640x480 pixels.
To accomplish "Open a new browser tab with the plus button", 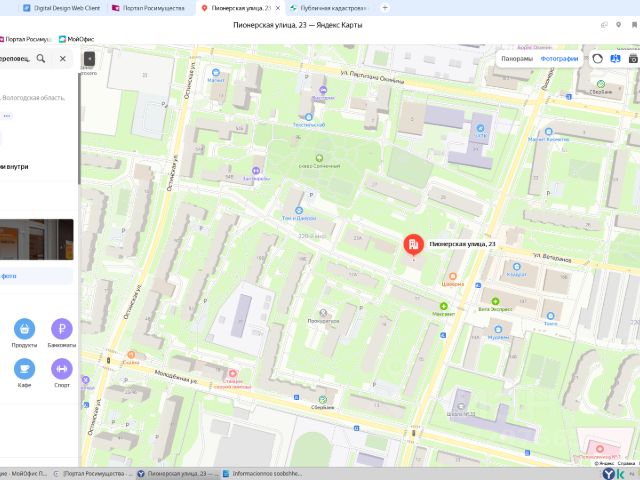I will click(384, 8).
